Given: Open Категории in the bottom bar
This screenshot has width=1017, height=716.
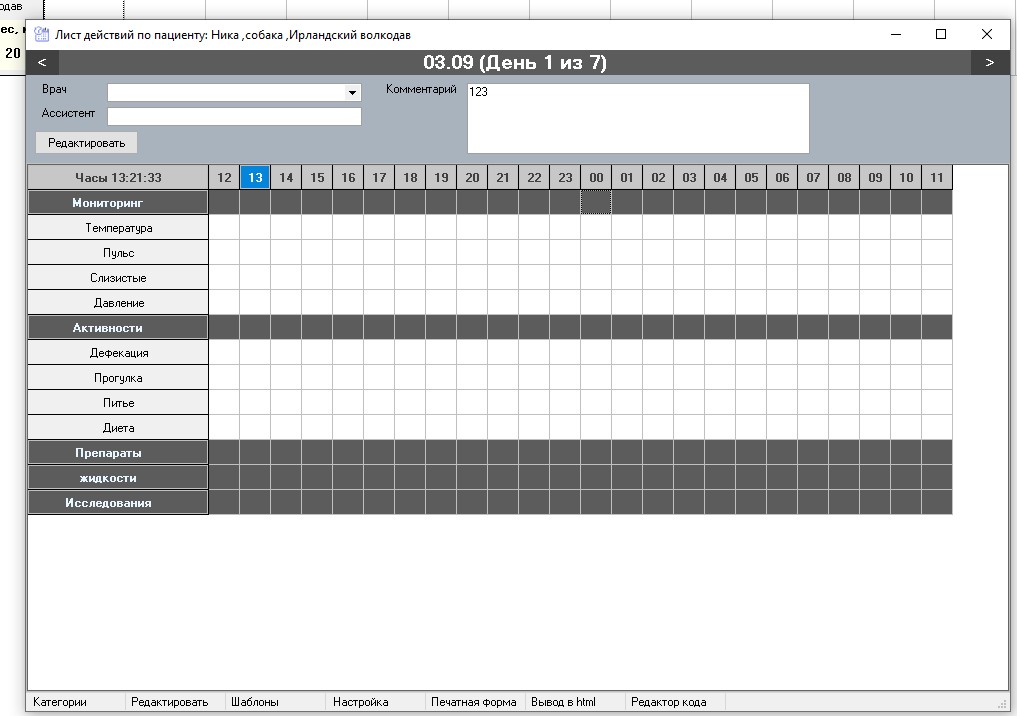Looking at the screenshot, I should click(60, 702).
